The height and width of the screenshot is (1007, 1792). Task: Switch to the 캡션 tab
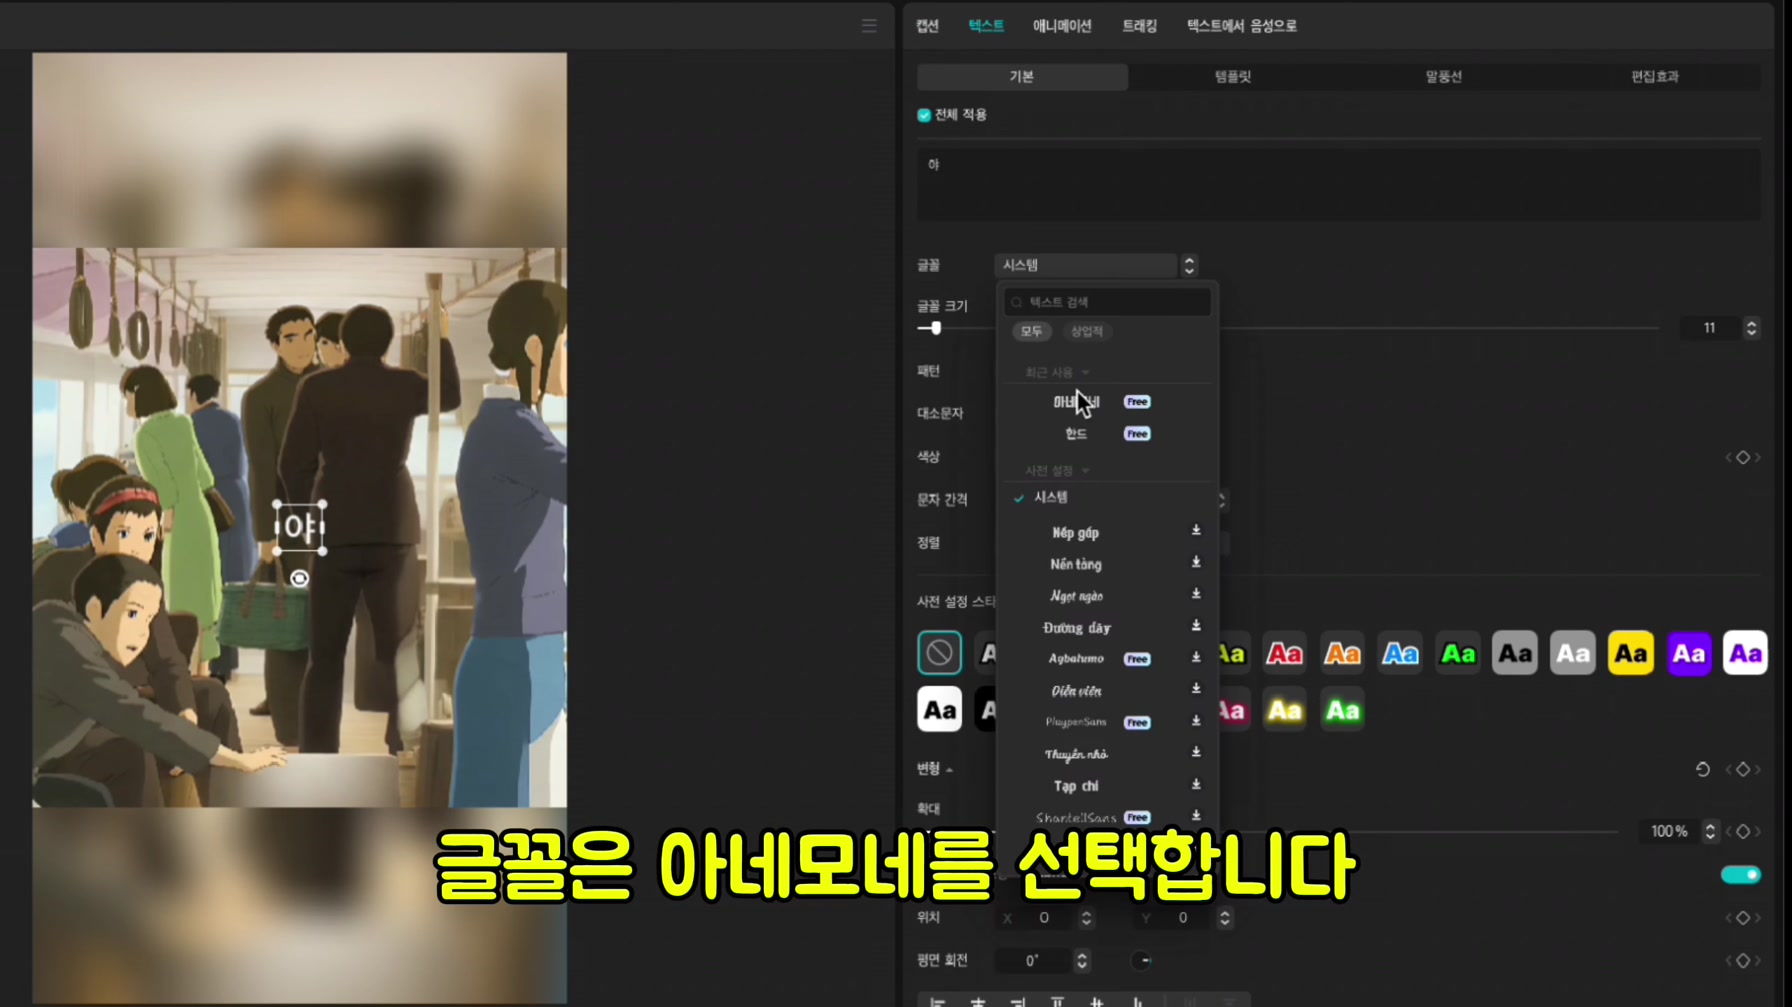click(928, 26)
